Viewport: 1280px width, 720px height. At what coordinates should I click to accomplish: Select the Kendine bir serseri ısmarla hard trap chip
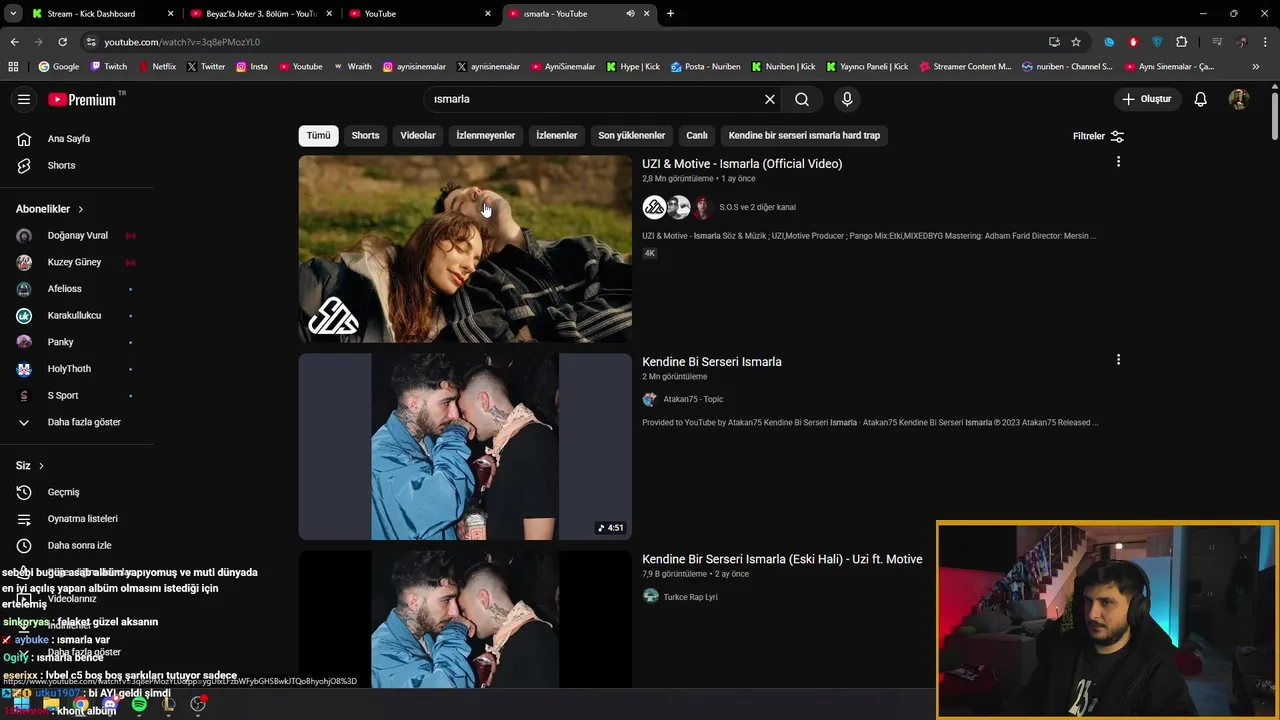tap(804, 136)
